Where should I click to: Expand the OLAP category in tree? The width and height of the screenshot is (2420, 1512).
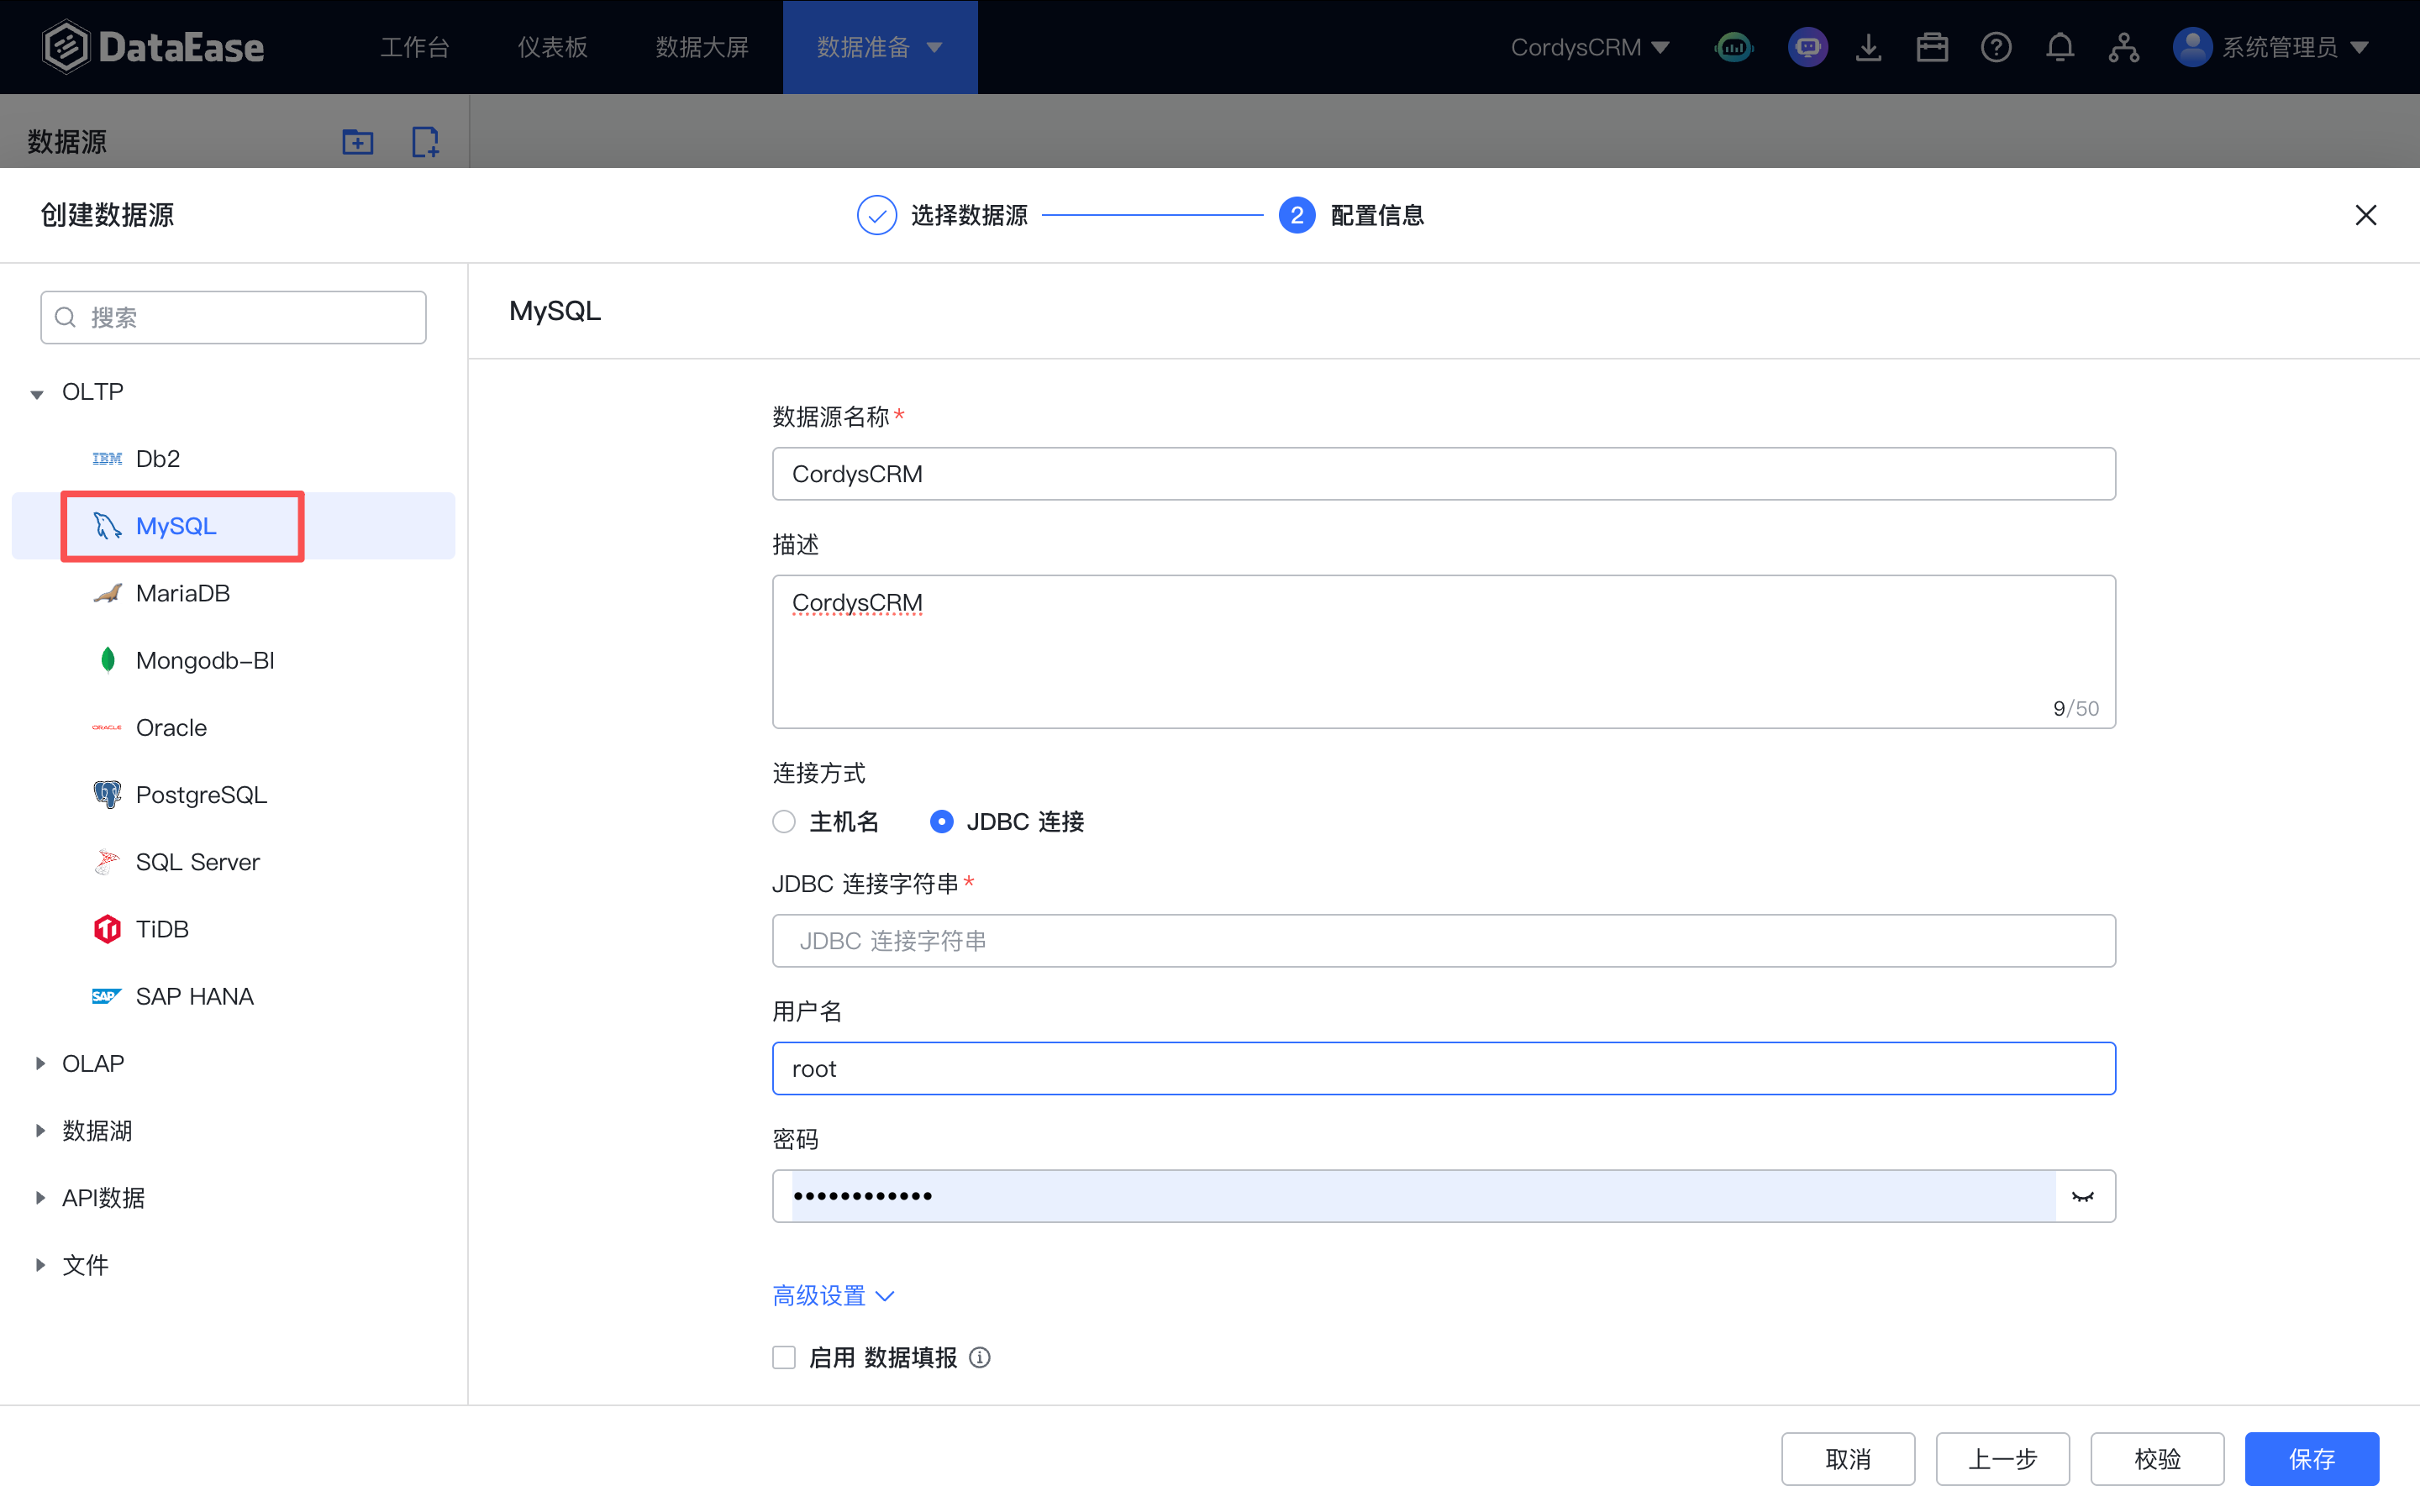click(40, 1063)
